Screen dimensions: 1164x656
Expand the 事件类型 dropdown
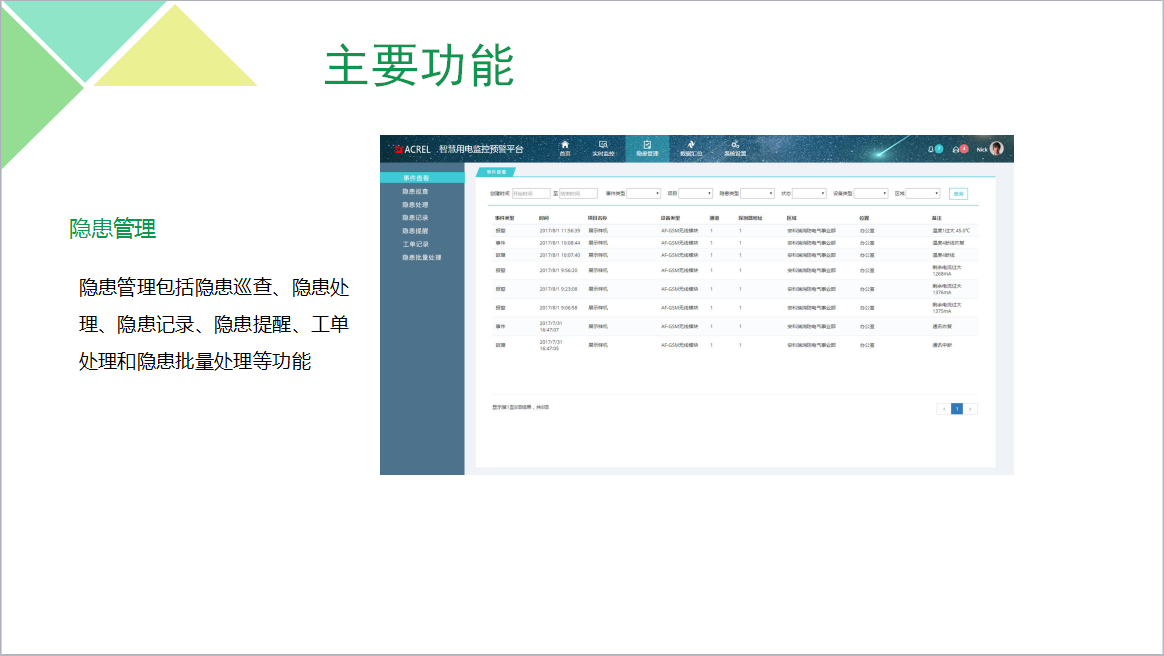point(644,194)
